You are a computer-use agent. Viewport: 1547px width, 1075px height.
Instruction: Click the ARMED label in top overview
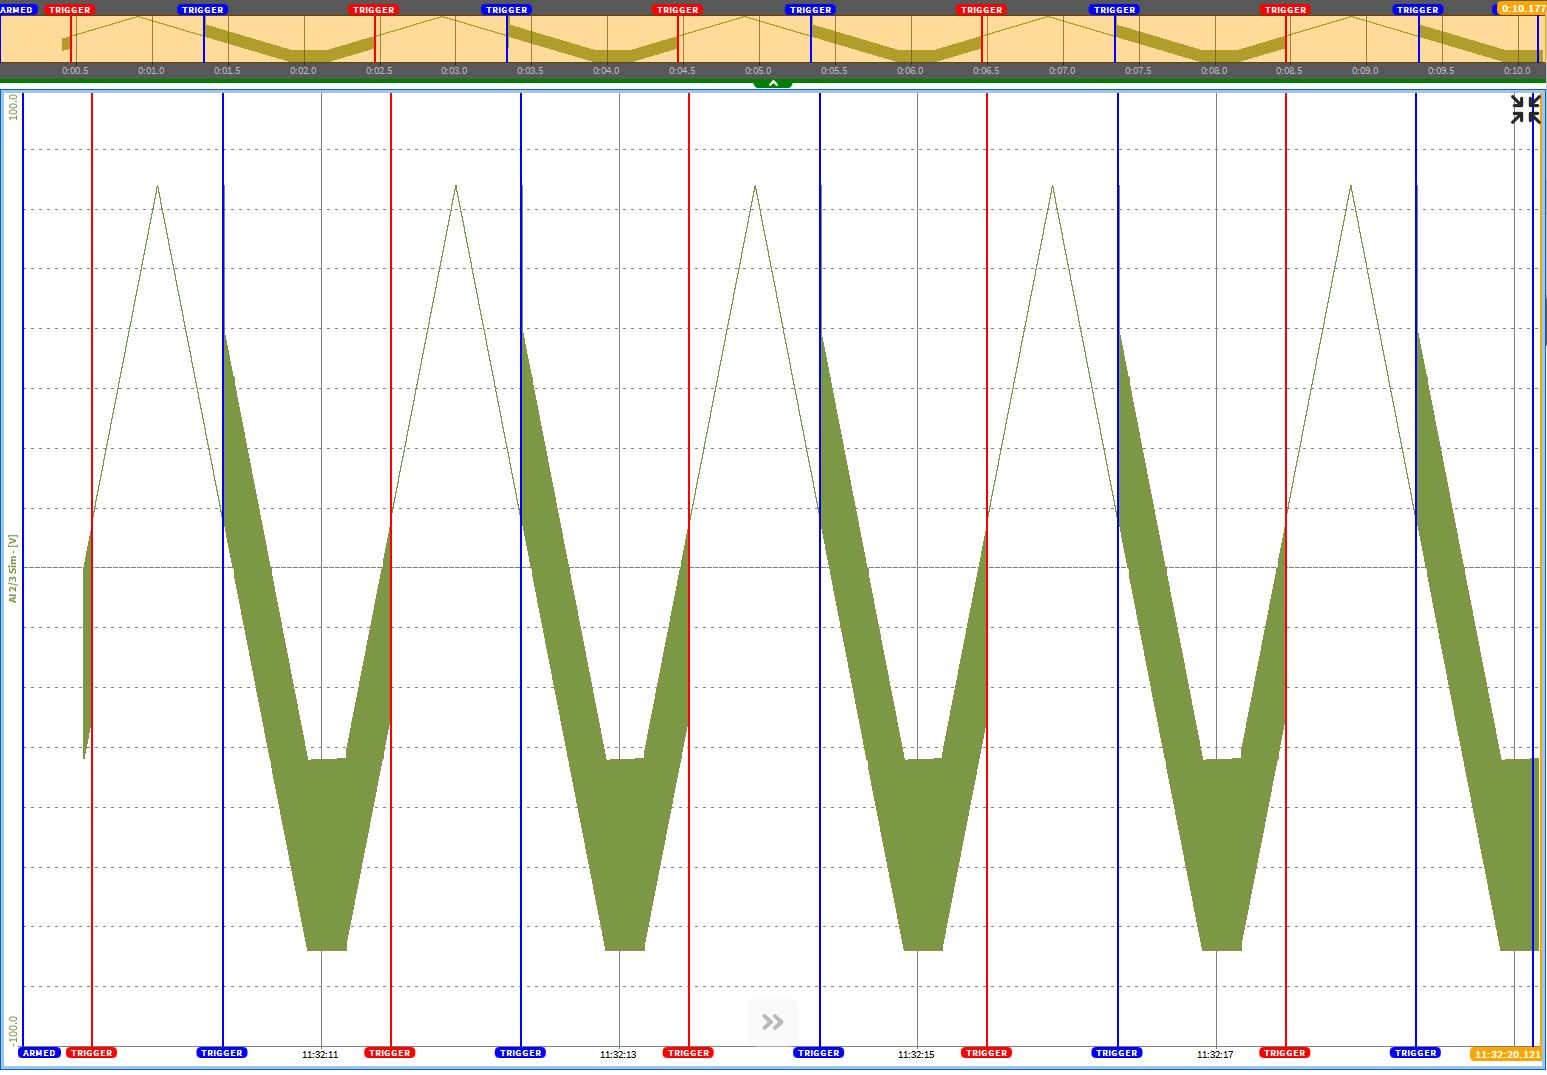point(17,9)
